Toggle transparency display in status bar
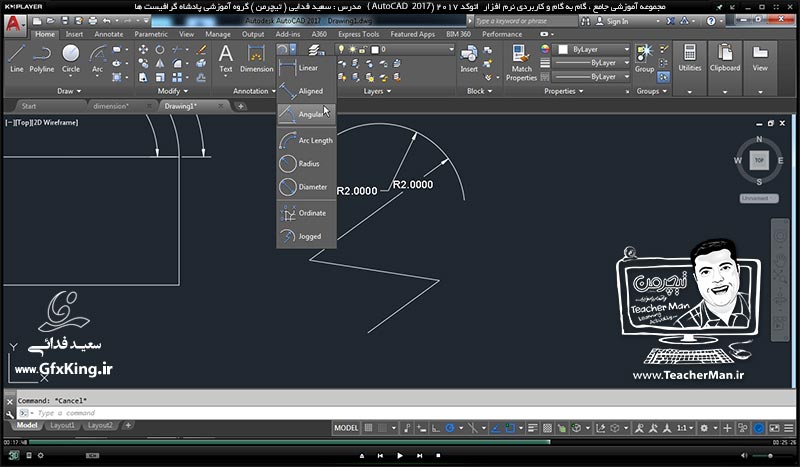Viewport: 800px width, 467px height. (547, 428)
